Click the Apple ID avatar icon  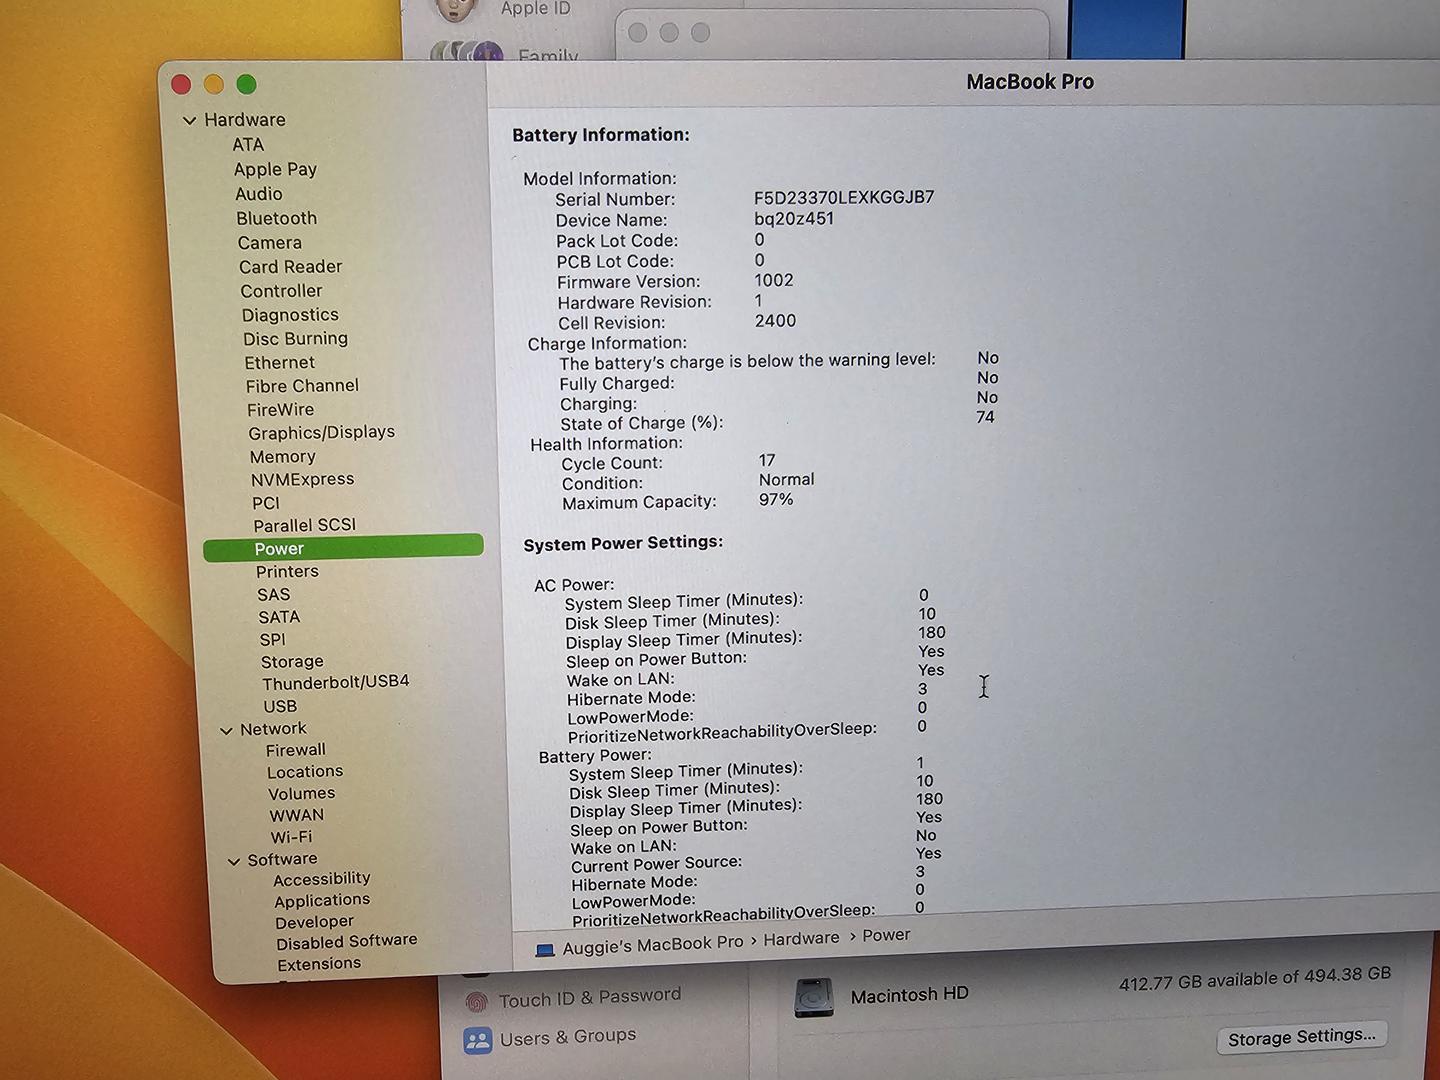tap(455, 10)
